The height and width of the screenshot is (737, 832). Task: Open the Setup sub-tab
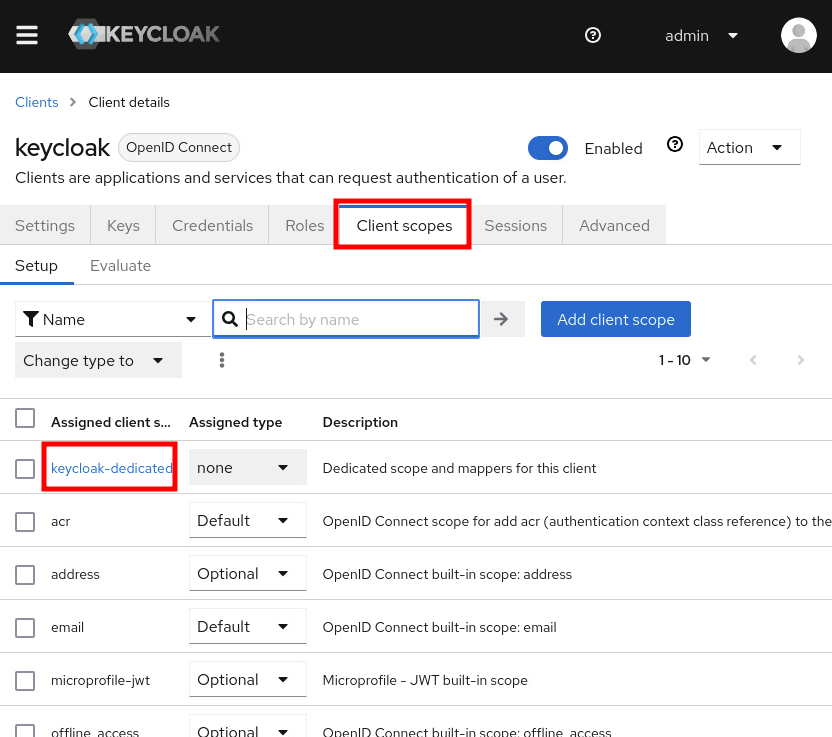(x=37, y=266)
